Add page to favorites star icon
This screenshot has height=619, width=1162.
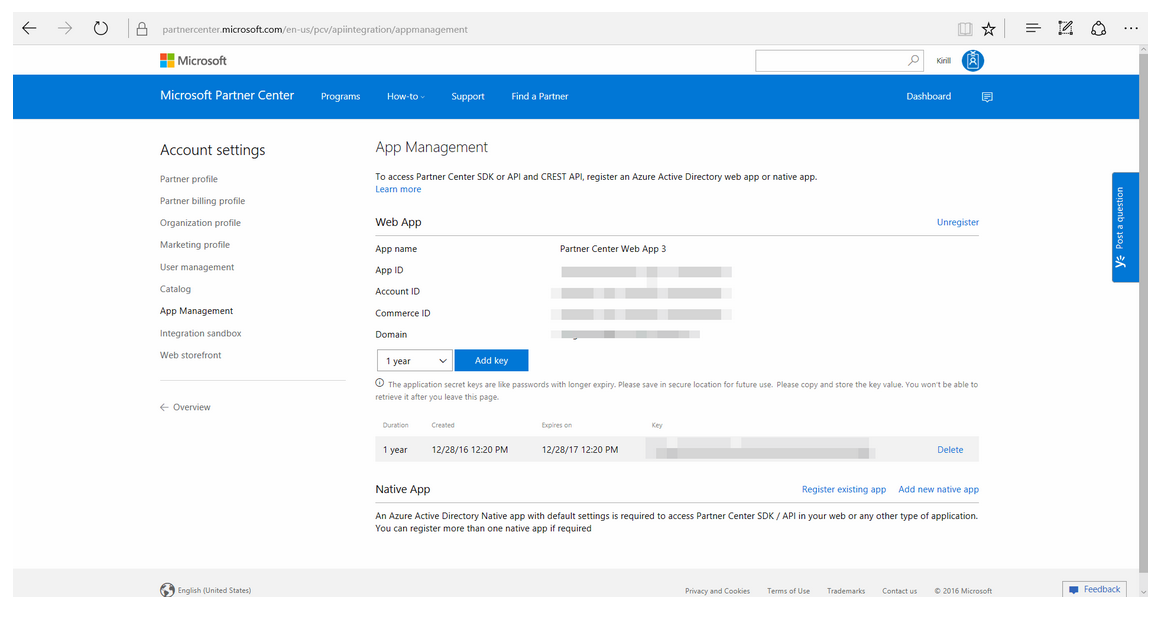(989, 29)
